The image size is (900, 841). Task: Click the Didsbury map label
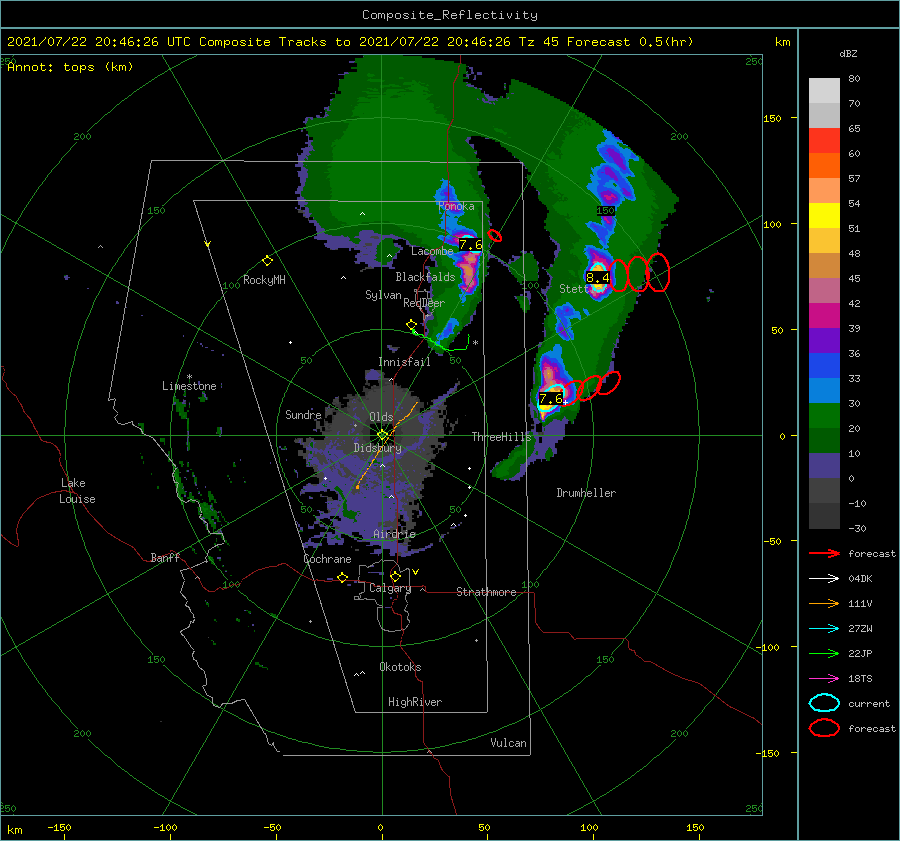click(x=377, y=448)
